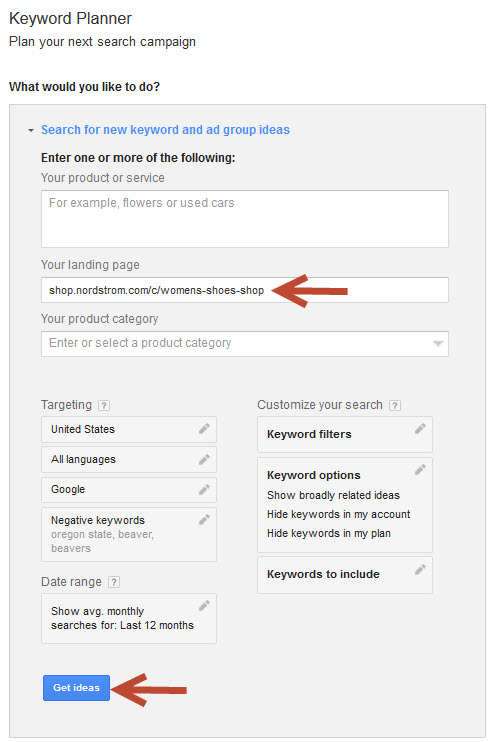Focus the Your product or service text box
The width and height of the screenshot is (495, 742).
tap(245, 219)
